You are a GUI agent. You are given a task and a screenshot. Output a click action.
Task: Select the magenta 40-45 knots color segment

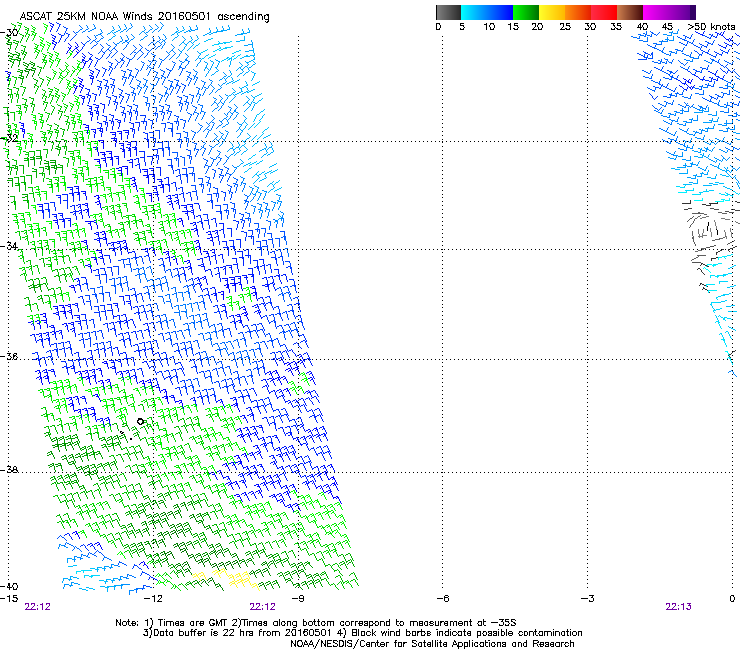tap(656, 12)
